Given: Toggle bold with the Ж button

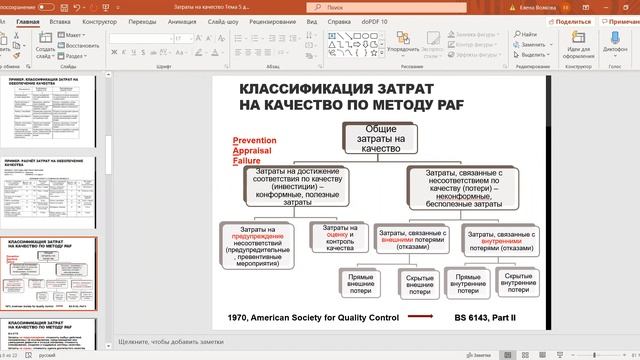Looking at the screenshot, I should click(x=114, y=52).
